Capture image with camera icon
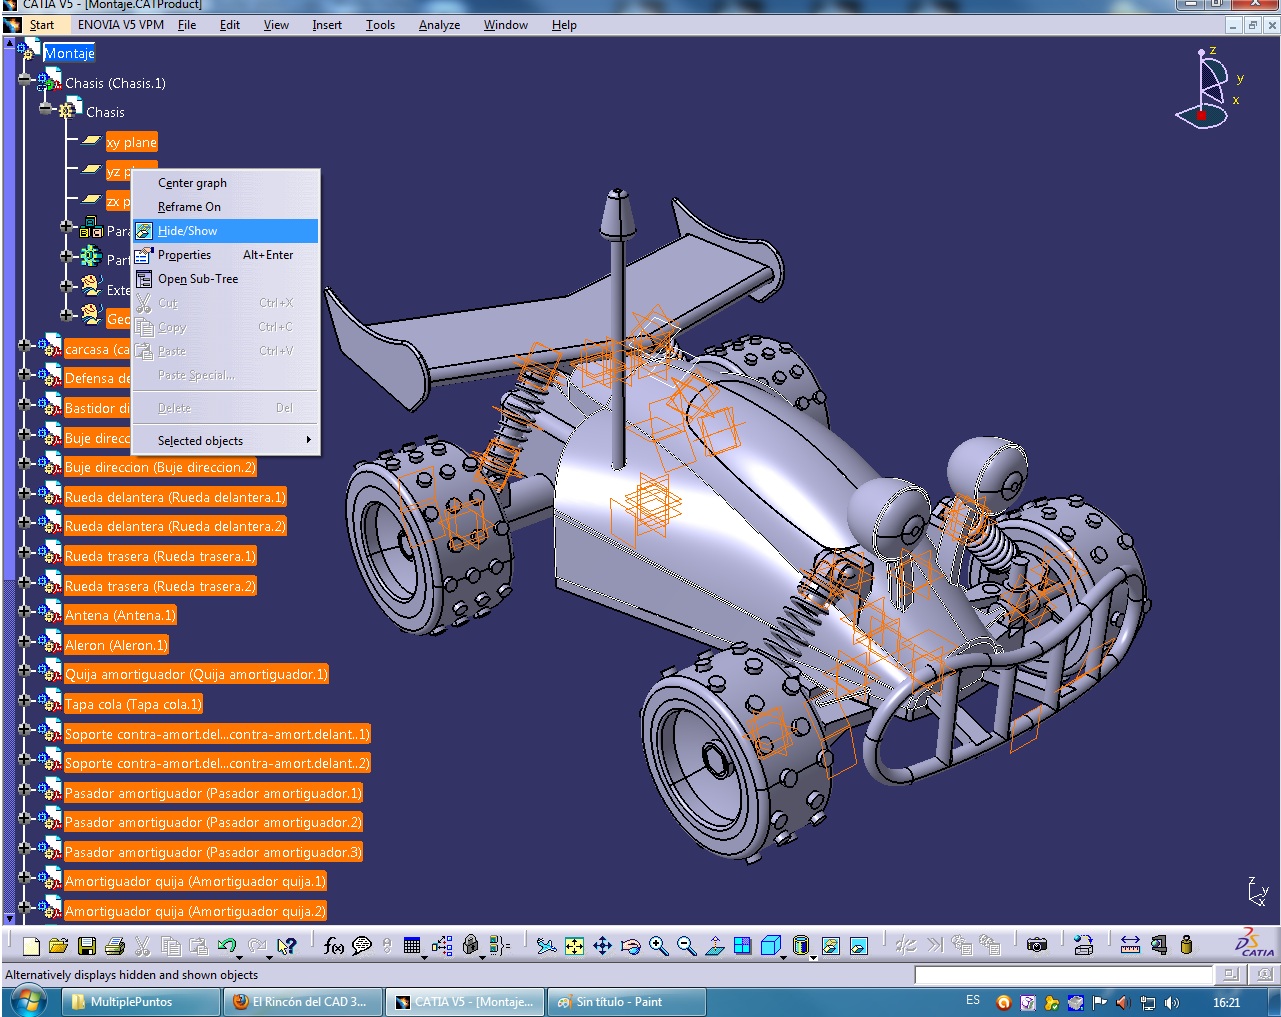 [x=1037, y=945]
